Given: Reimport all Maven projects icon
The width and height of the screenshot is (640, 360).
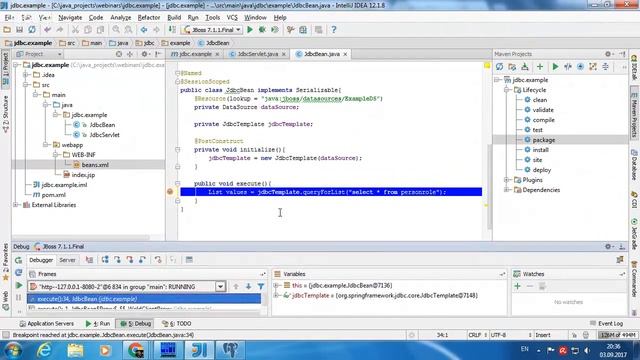Looking at the screenshot, I should pos(499,67).
